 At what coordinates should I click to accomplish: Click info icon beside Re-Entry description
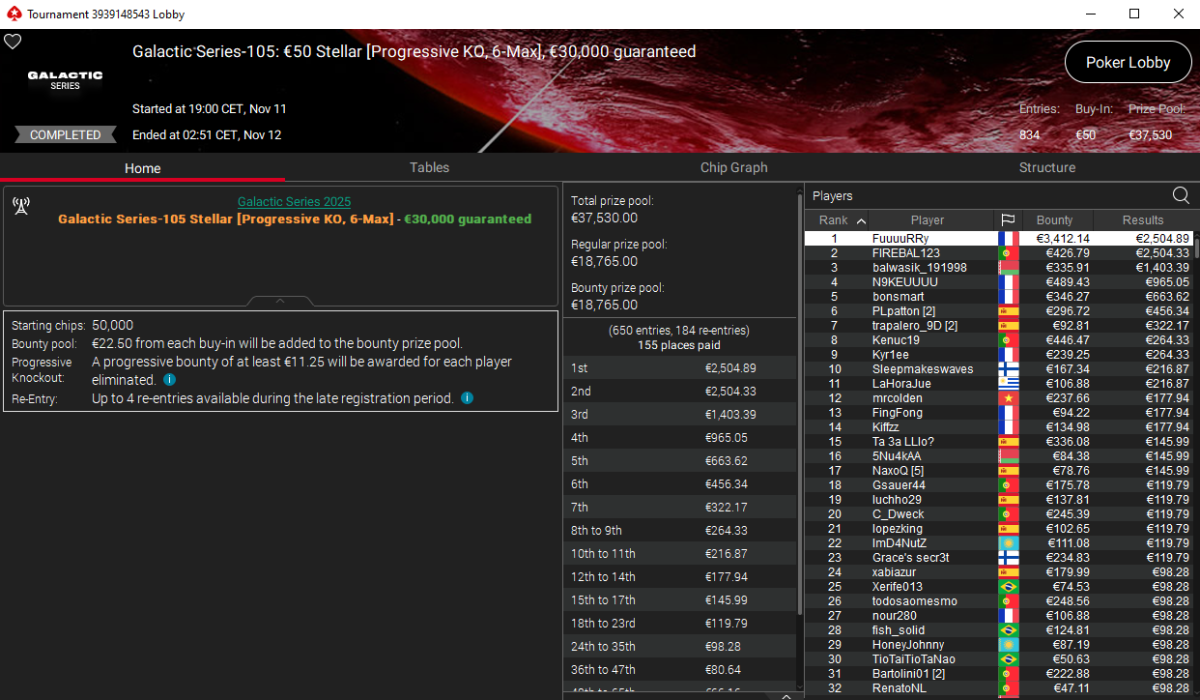467,398
